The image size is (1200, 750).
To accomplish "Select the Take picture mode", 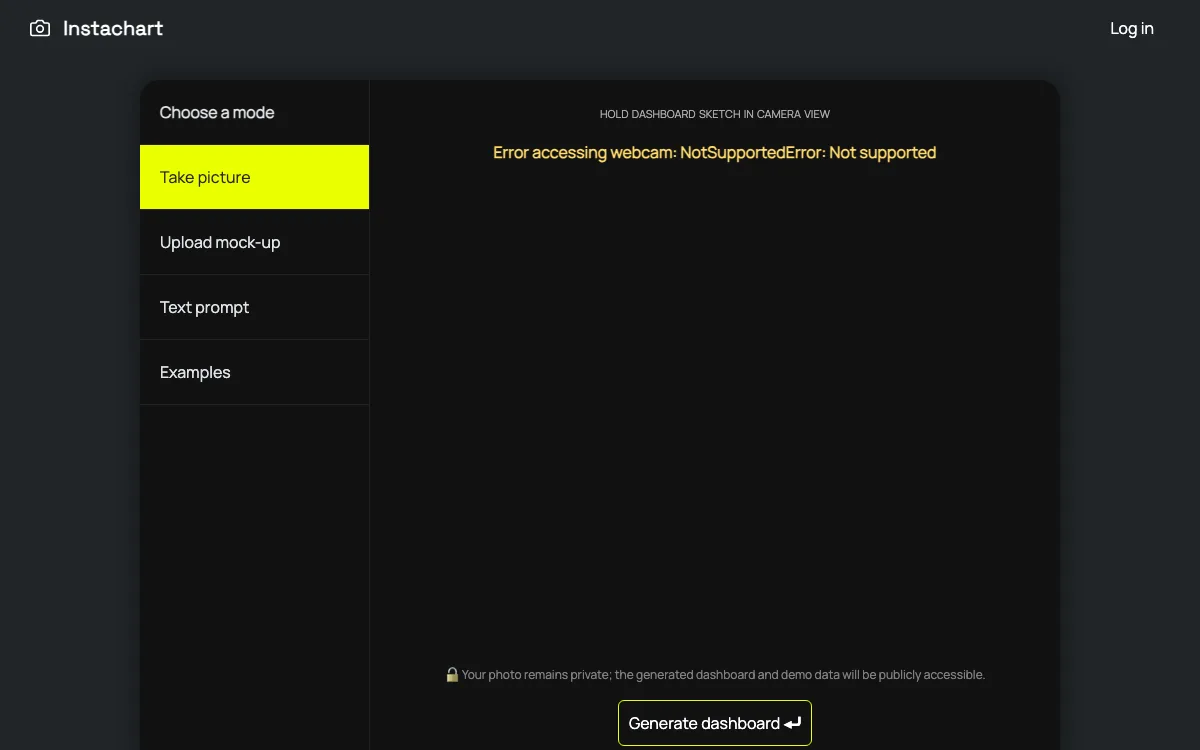I will coord(254,177).
